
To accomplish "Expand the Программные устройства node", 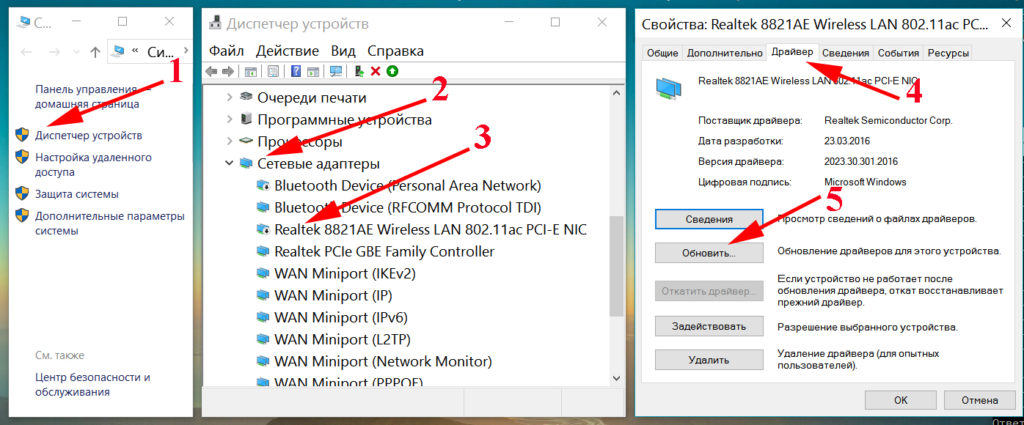I will coord(229,119).
